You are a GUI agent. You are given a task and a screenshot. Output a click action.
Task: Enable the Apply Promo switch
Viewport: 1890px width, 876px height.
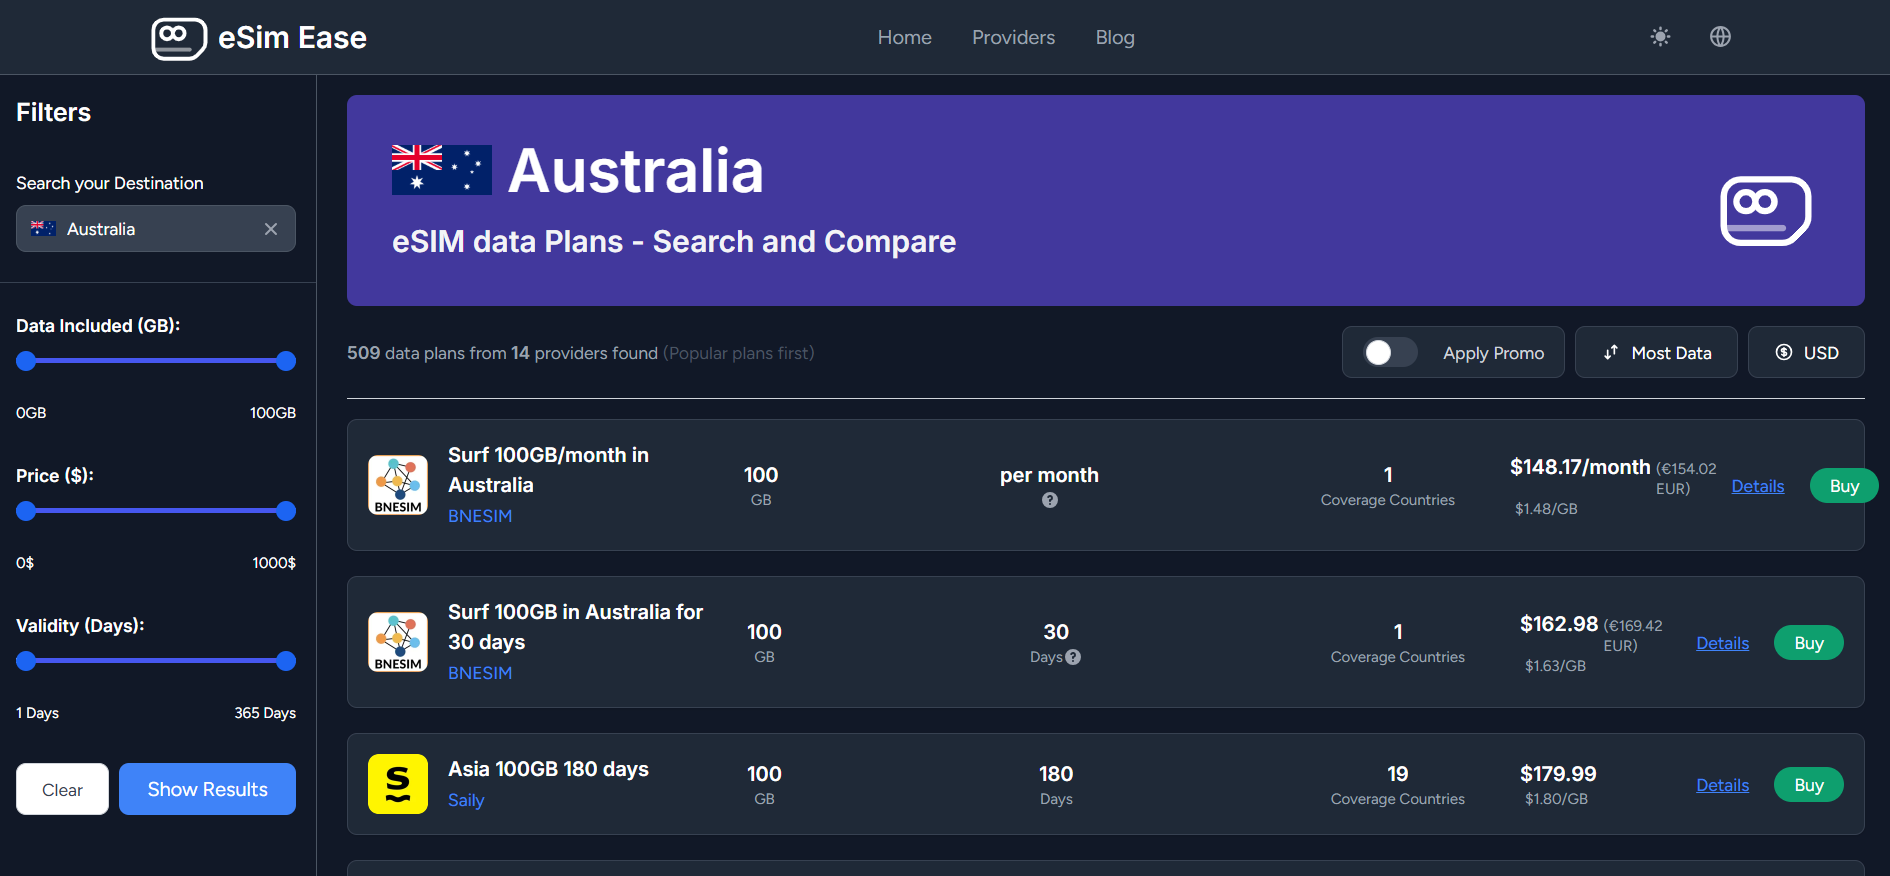pyautogui.click(x=1391, y=353)
